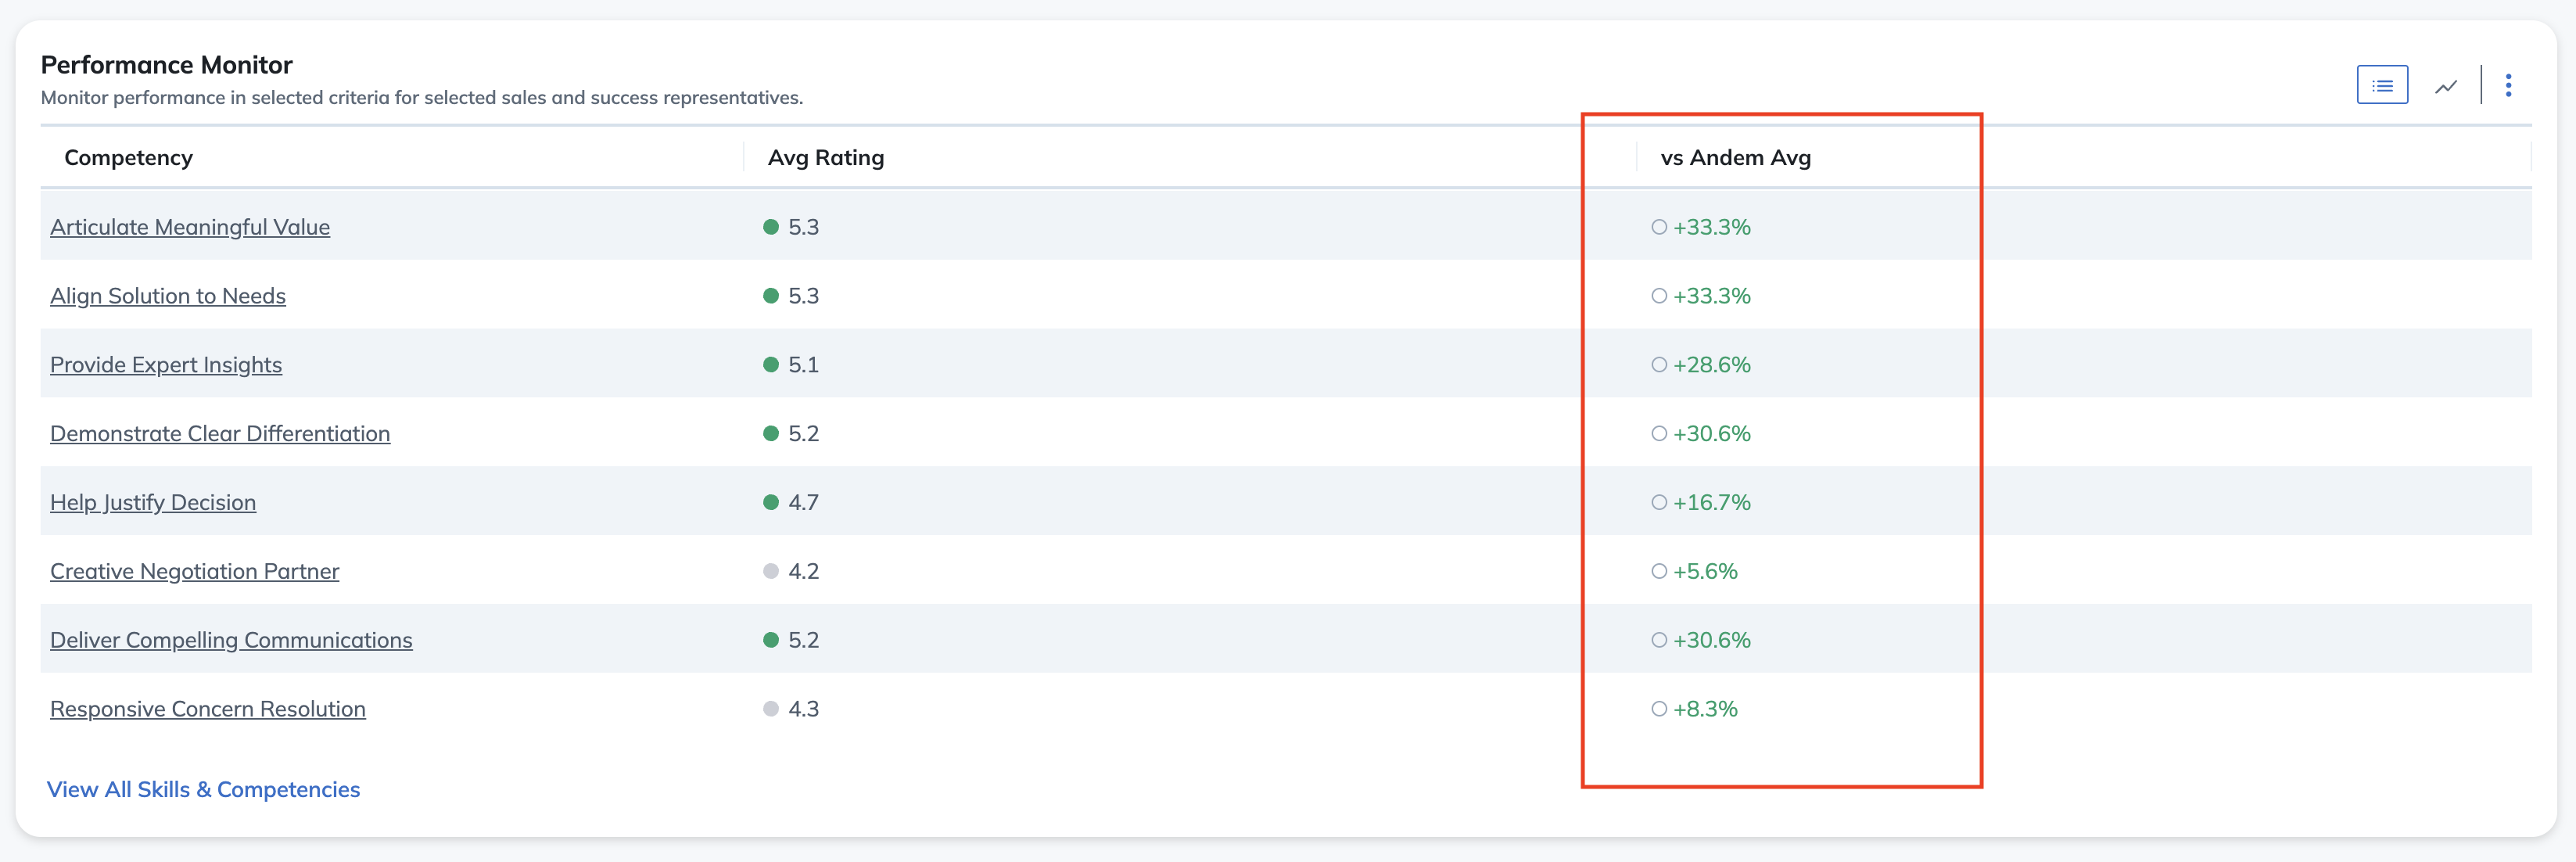Click the green dot beside 5.1 rating
The image size is (2576, 862).
coord(771,365)
